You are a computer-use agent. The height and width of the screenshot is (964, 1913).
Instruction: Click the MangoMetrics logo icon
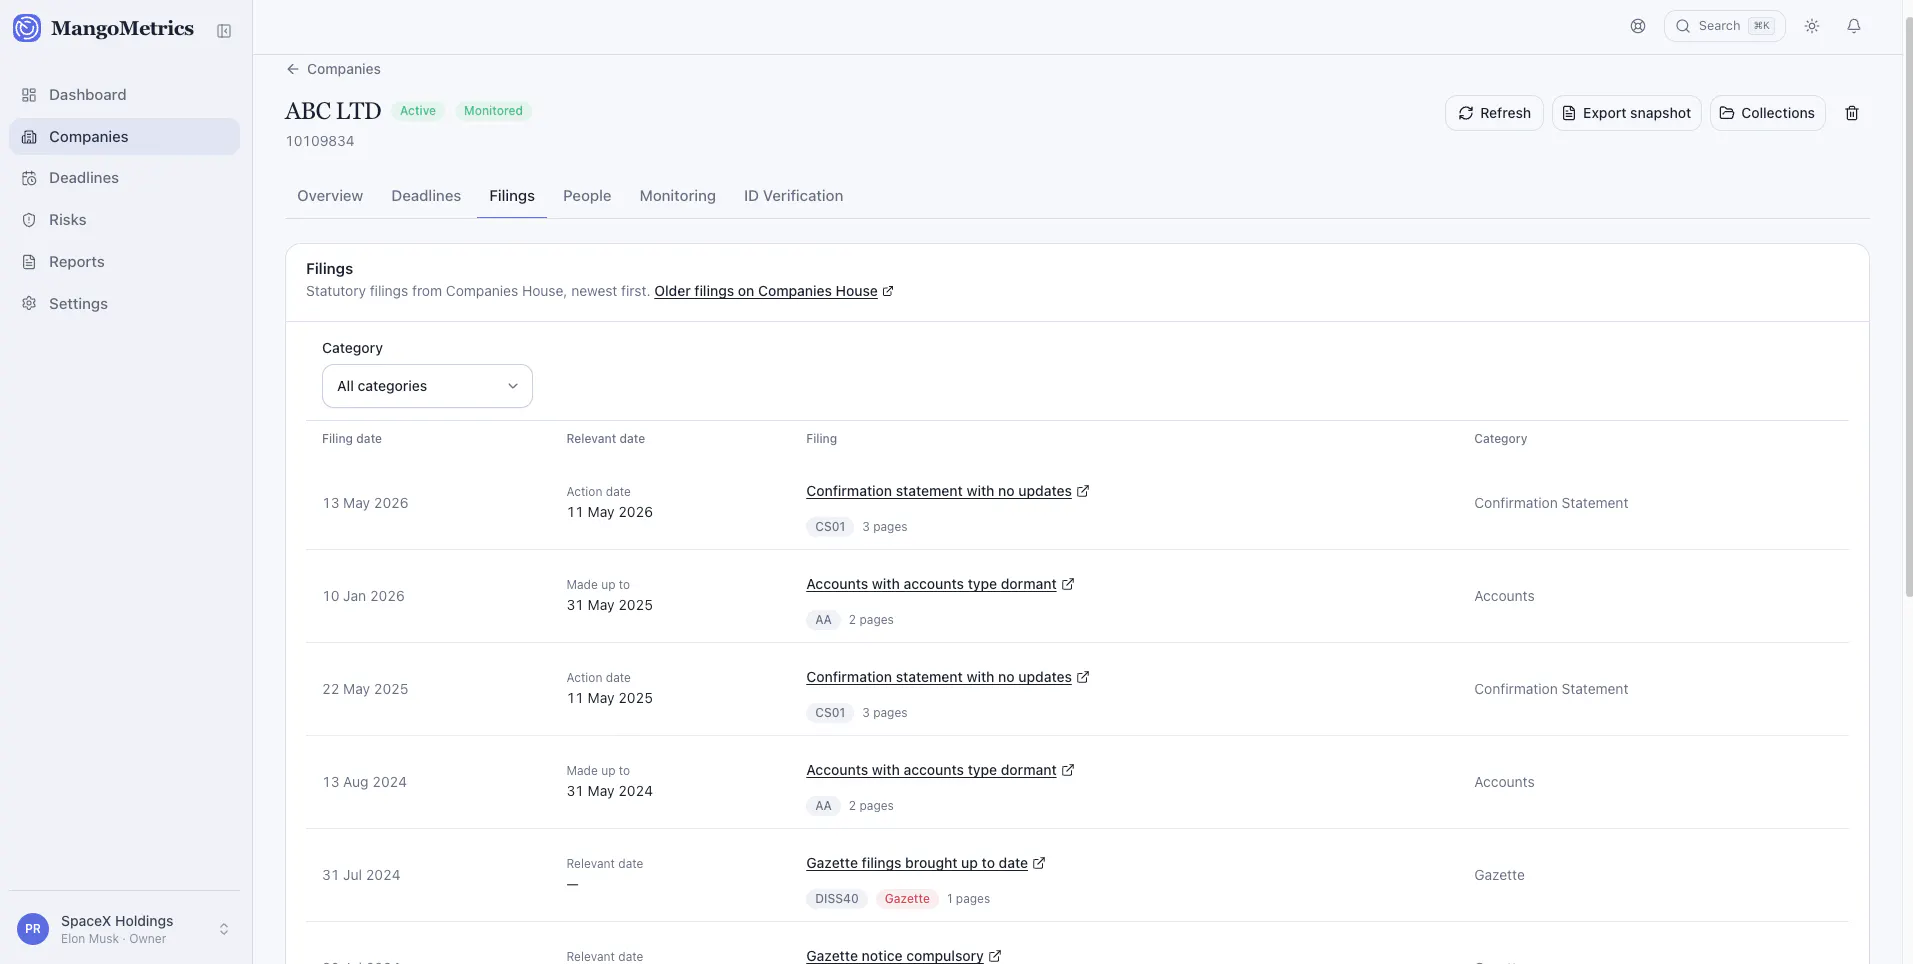tap(27, 28)
